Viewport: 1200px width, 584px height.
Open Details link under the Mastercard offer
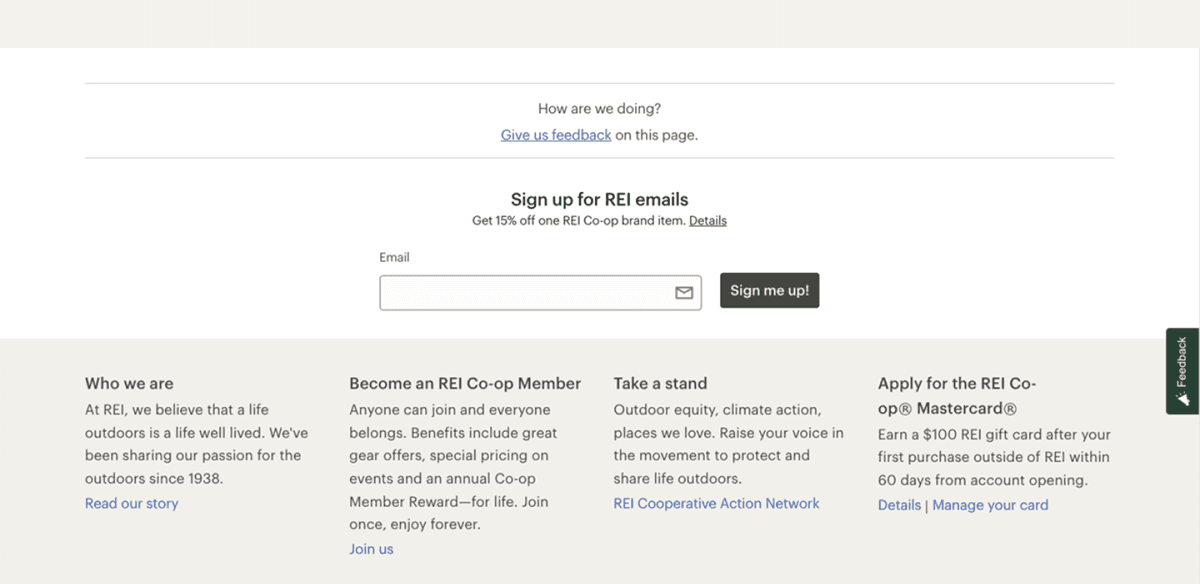coord(899,506)
